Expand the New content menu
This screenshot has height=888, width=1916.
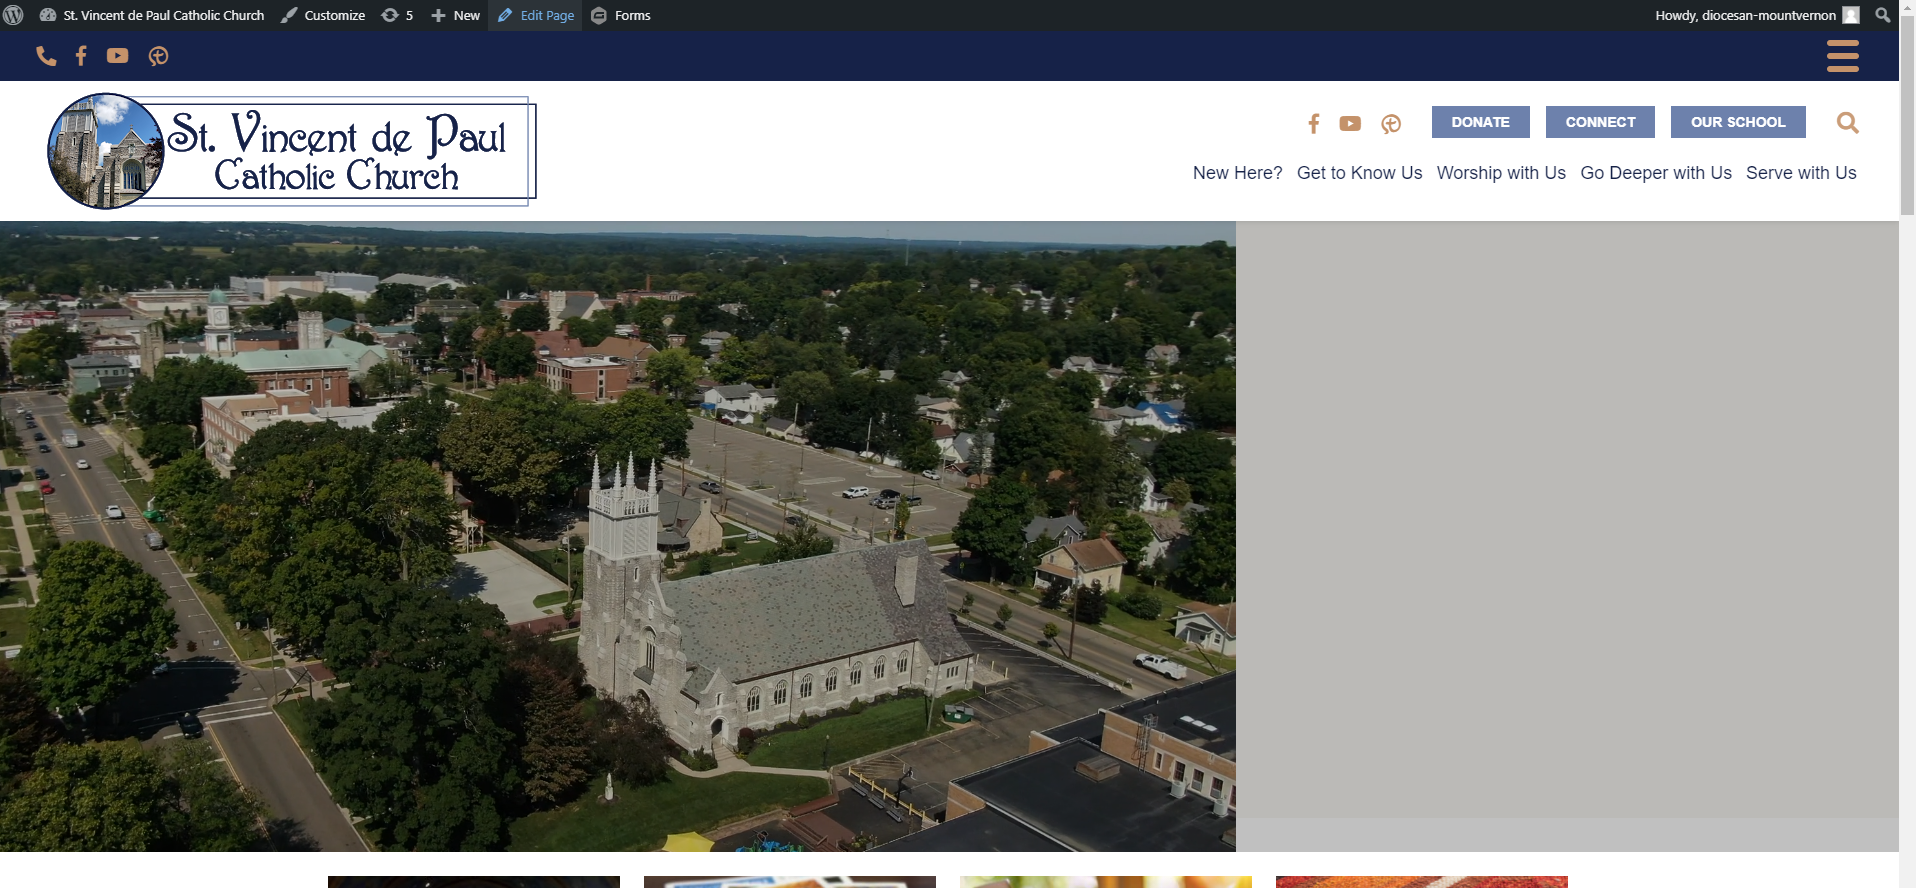[x=456, y=15]
